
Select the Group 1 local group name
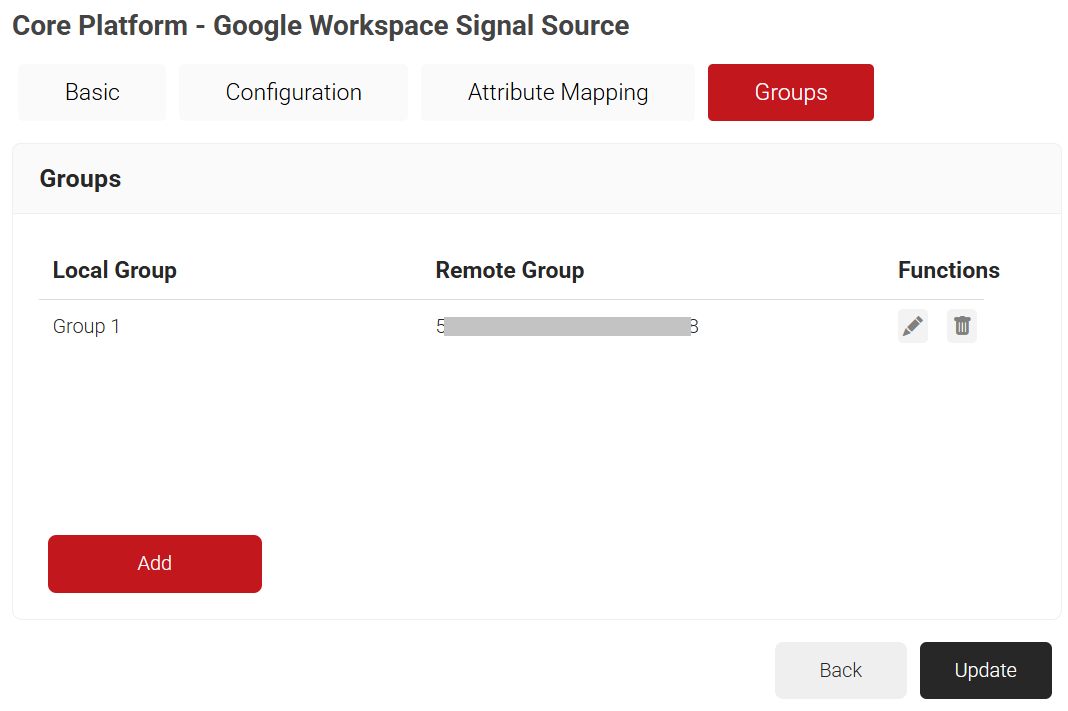click(86, 326)
